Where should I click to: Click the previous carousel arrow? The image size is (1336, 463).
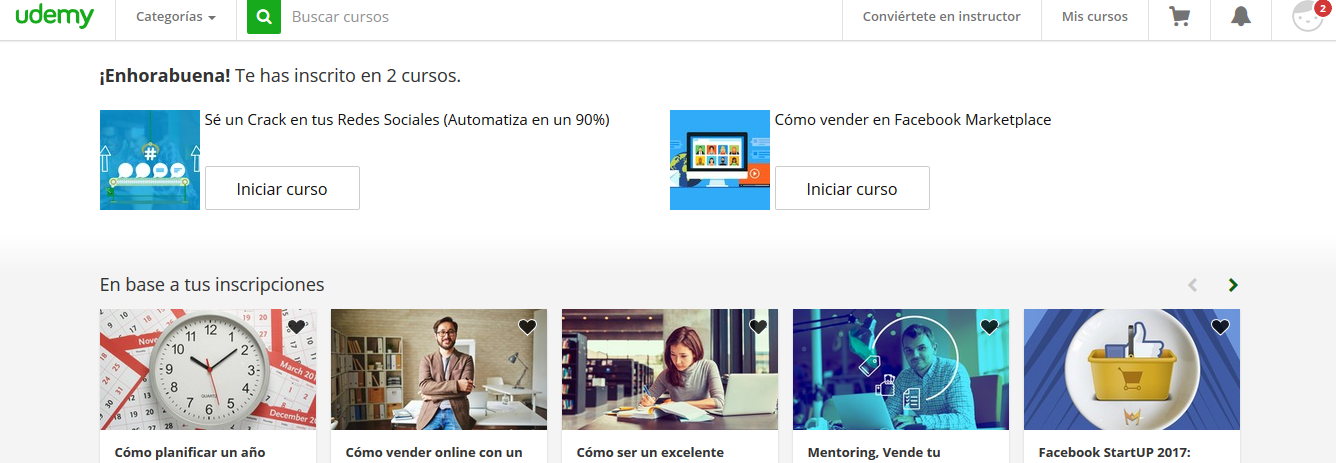coord(1192,285)
